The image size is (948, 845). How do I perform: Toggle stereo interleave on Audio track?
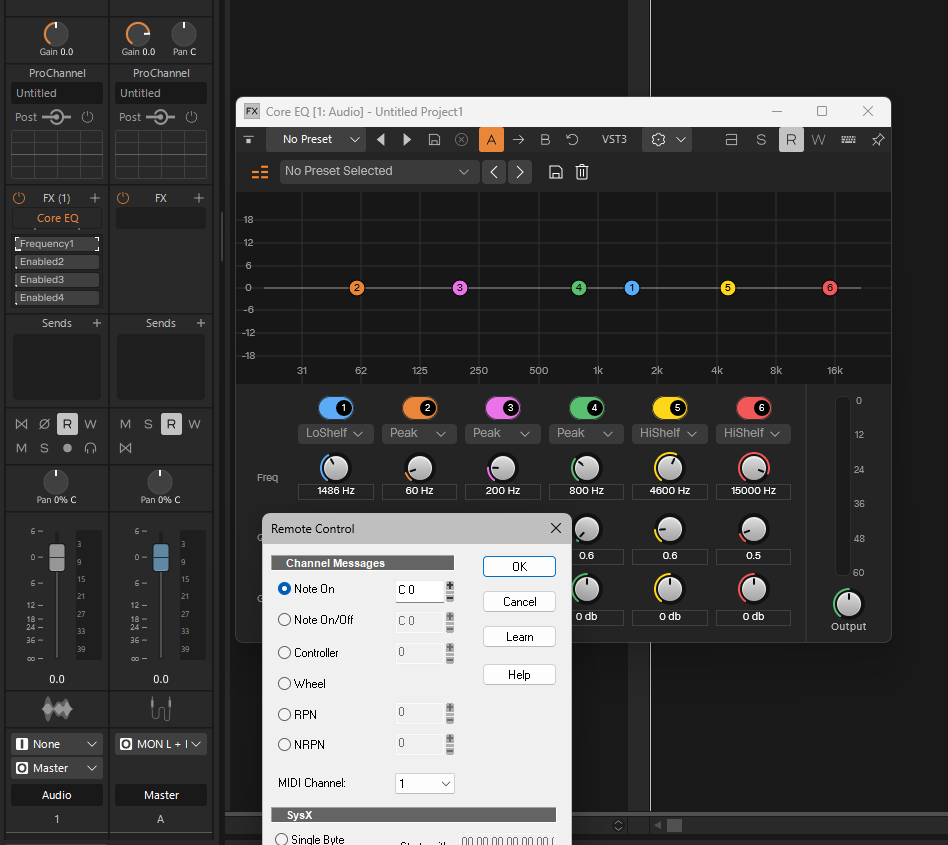coord(21,424)
